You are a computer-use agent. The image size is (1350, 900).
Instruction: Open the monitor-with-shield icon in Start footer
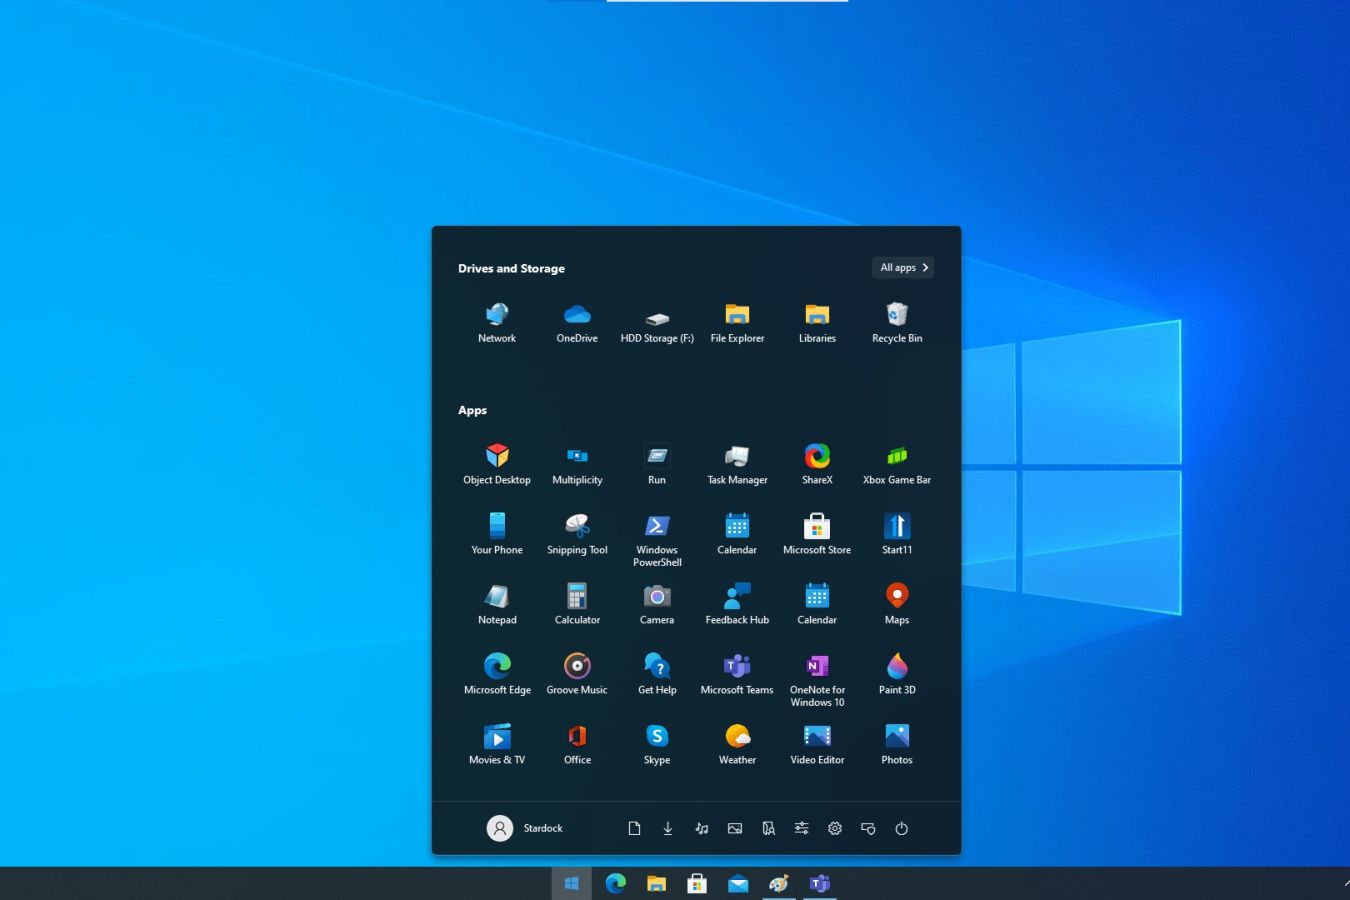pos(868,828)
